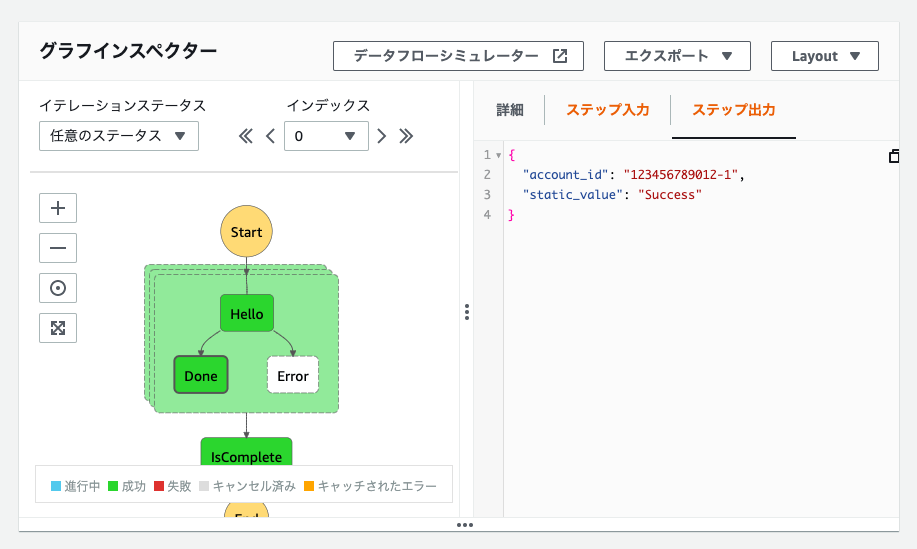Viewport: 917px width, 549px height.
Task: Click the "account_id" key in JSON output
Action: coord(566,175)
